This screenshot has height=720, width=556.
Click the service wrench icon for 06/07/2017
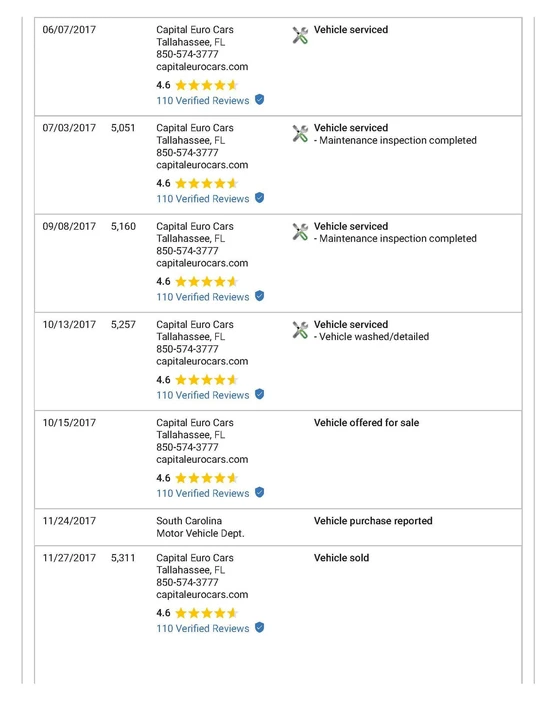click(x=300, y=35)
